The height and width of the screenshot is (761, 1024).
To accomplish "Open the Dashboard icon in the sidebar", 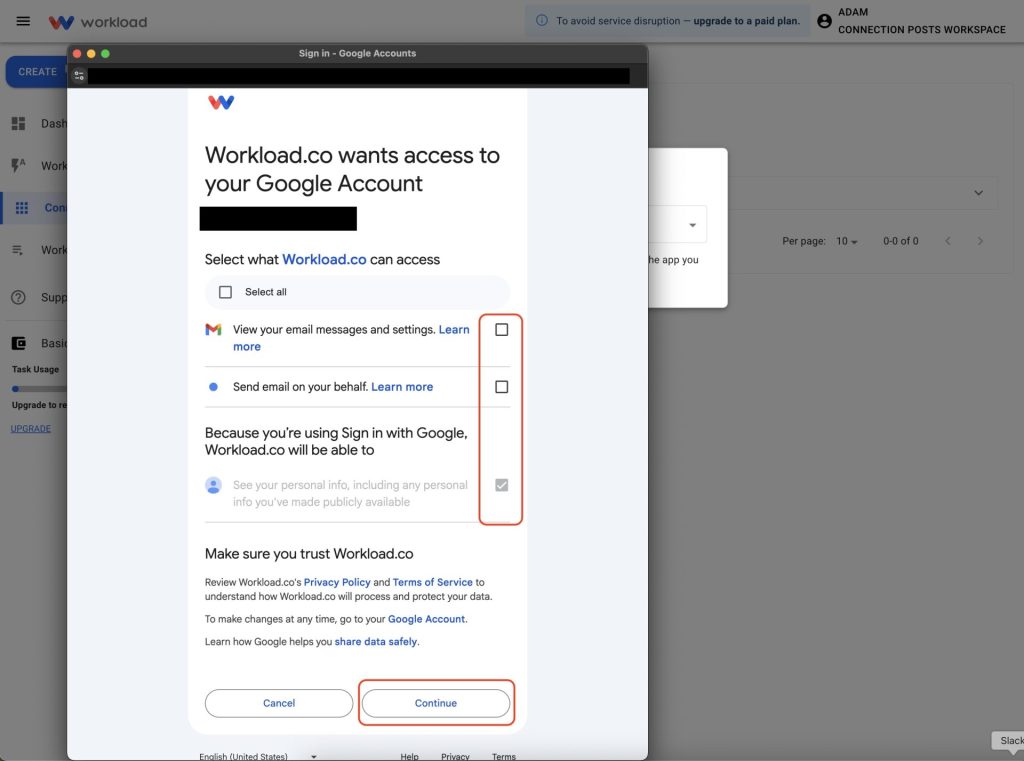I will point(18,123).
